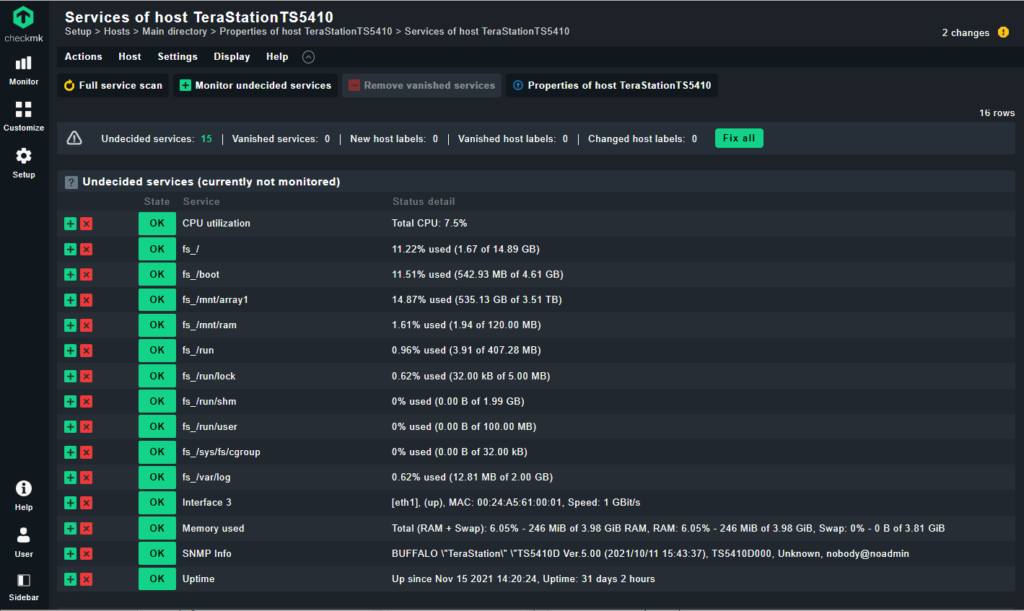
Task: Add fs_/sys/fs/cgroup service to monitoring
Action: (70, 452)
